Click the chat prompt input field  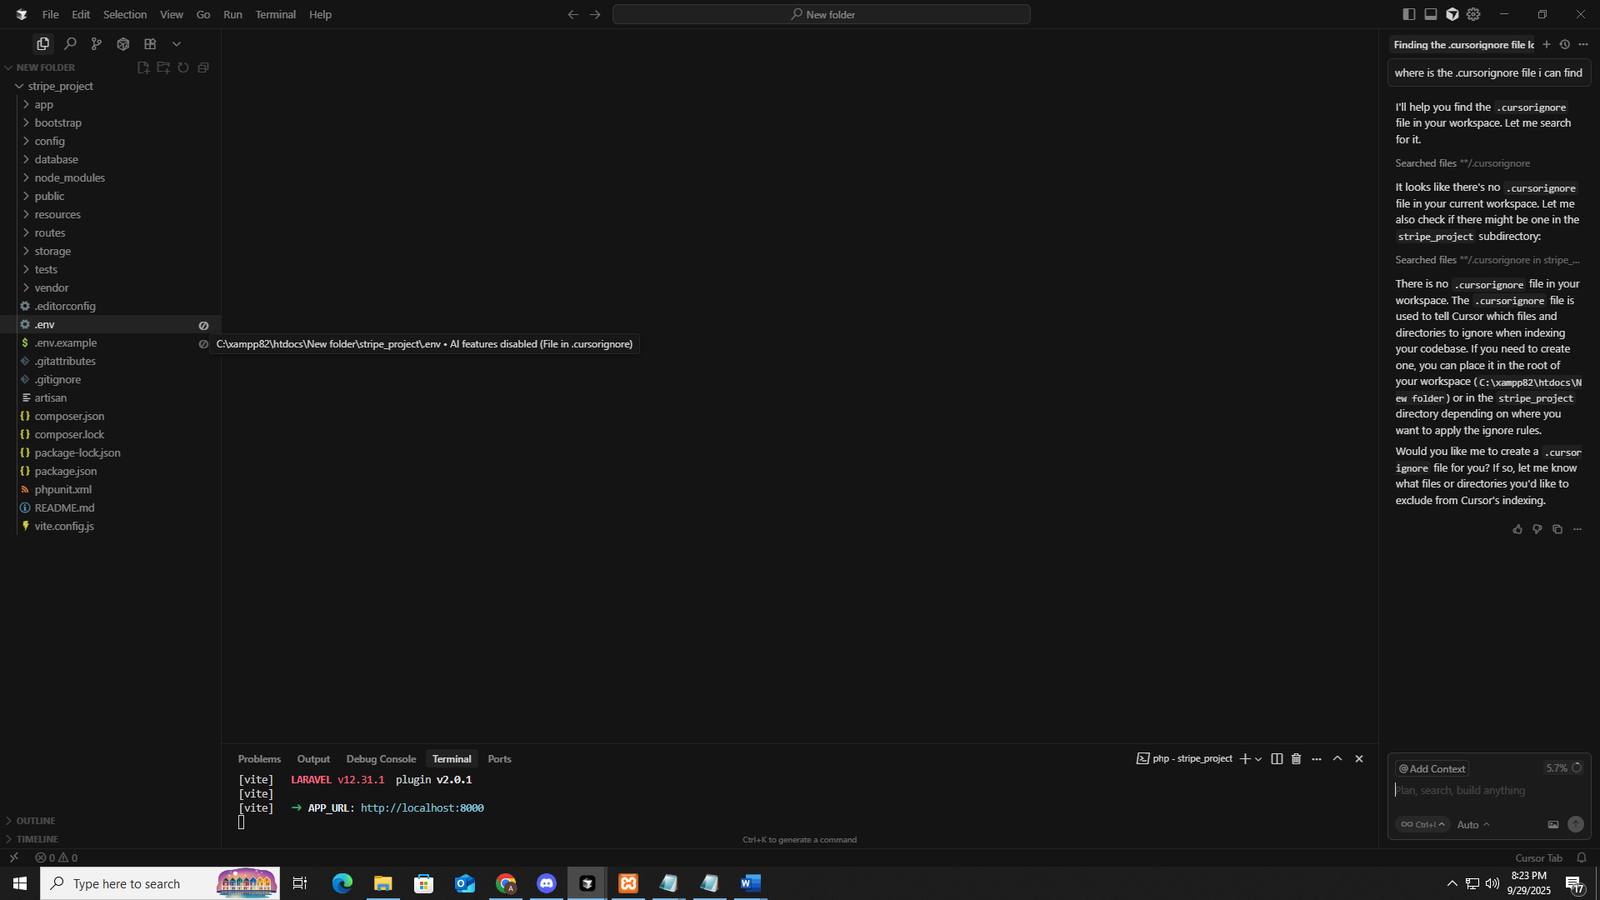click(x=1480, y=791)
